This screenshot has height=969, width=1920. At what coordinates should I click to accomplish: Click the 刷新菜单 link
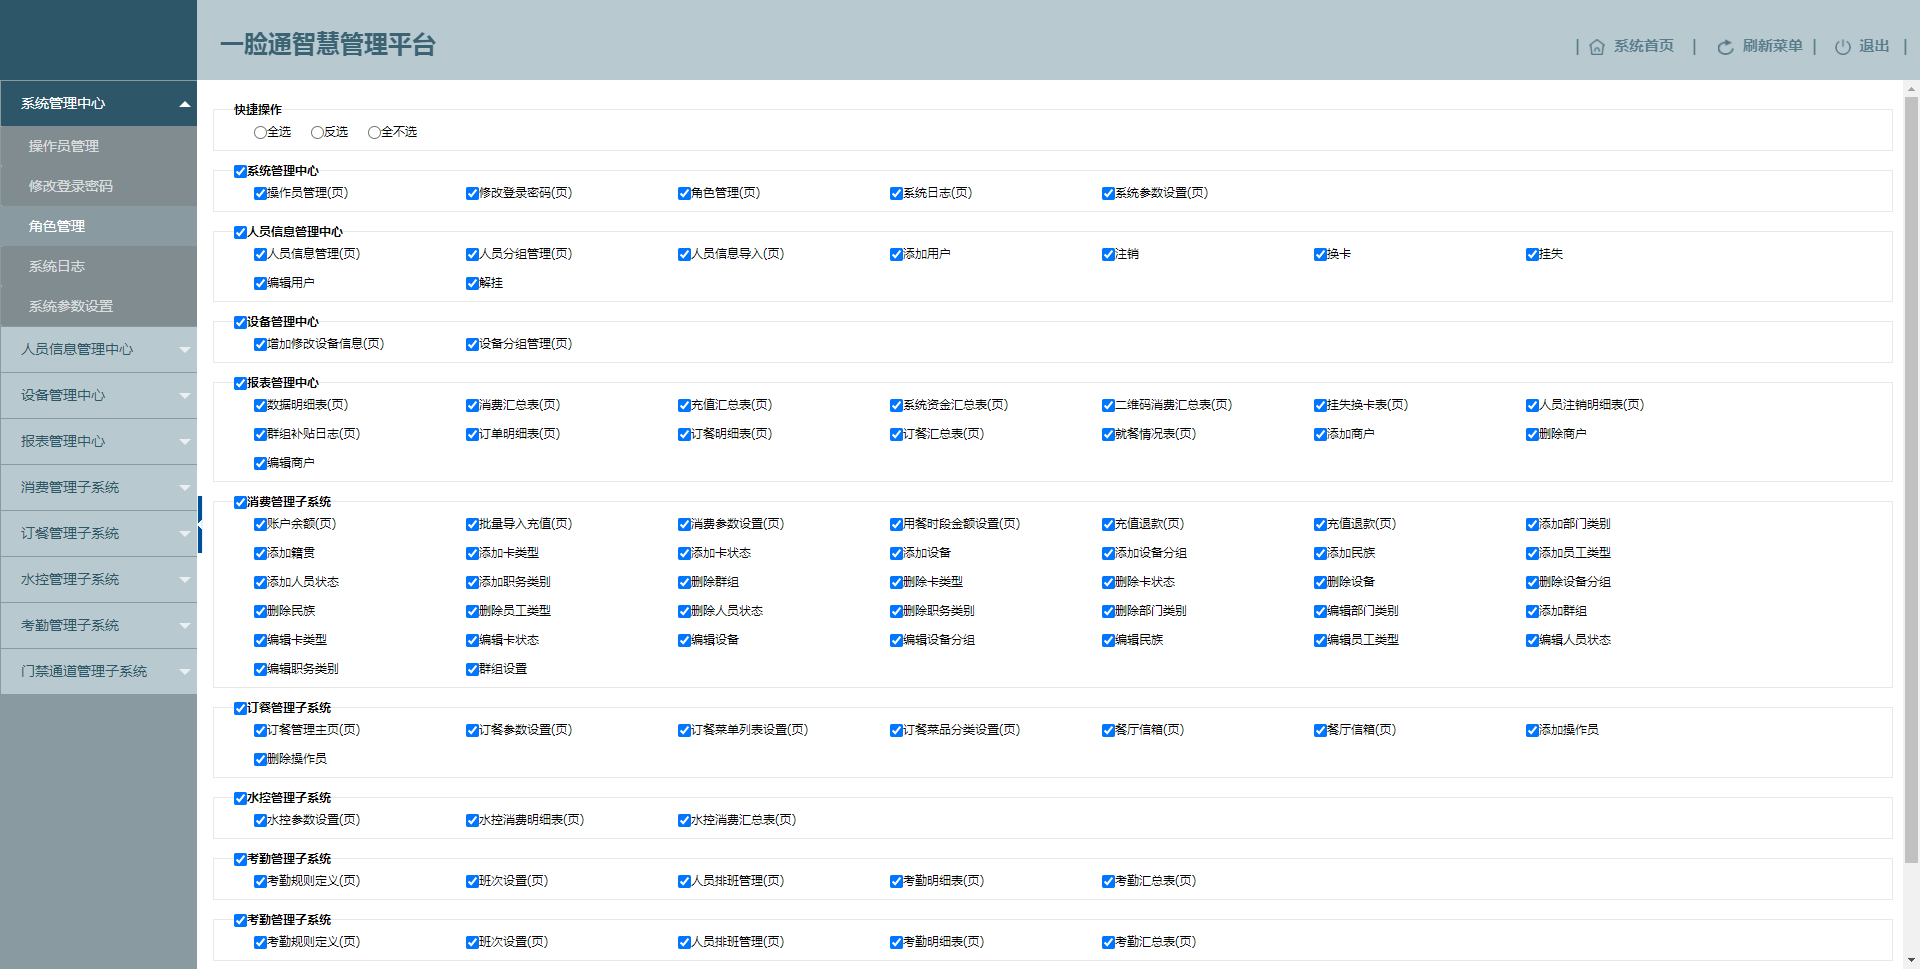1772,46
